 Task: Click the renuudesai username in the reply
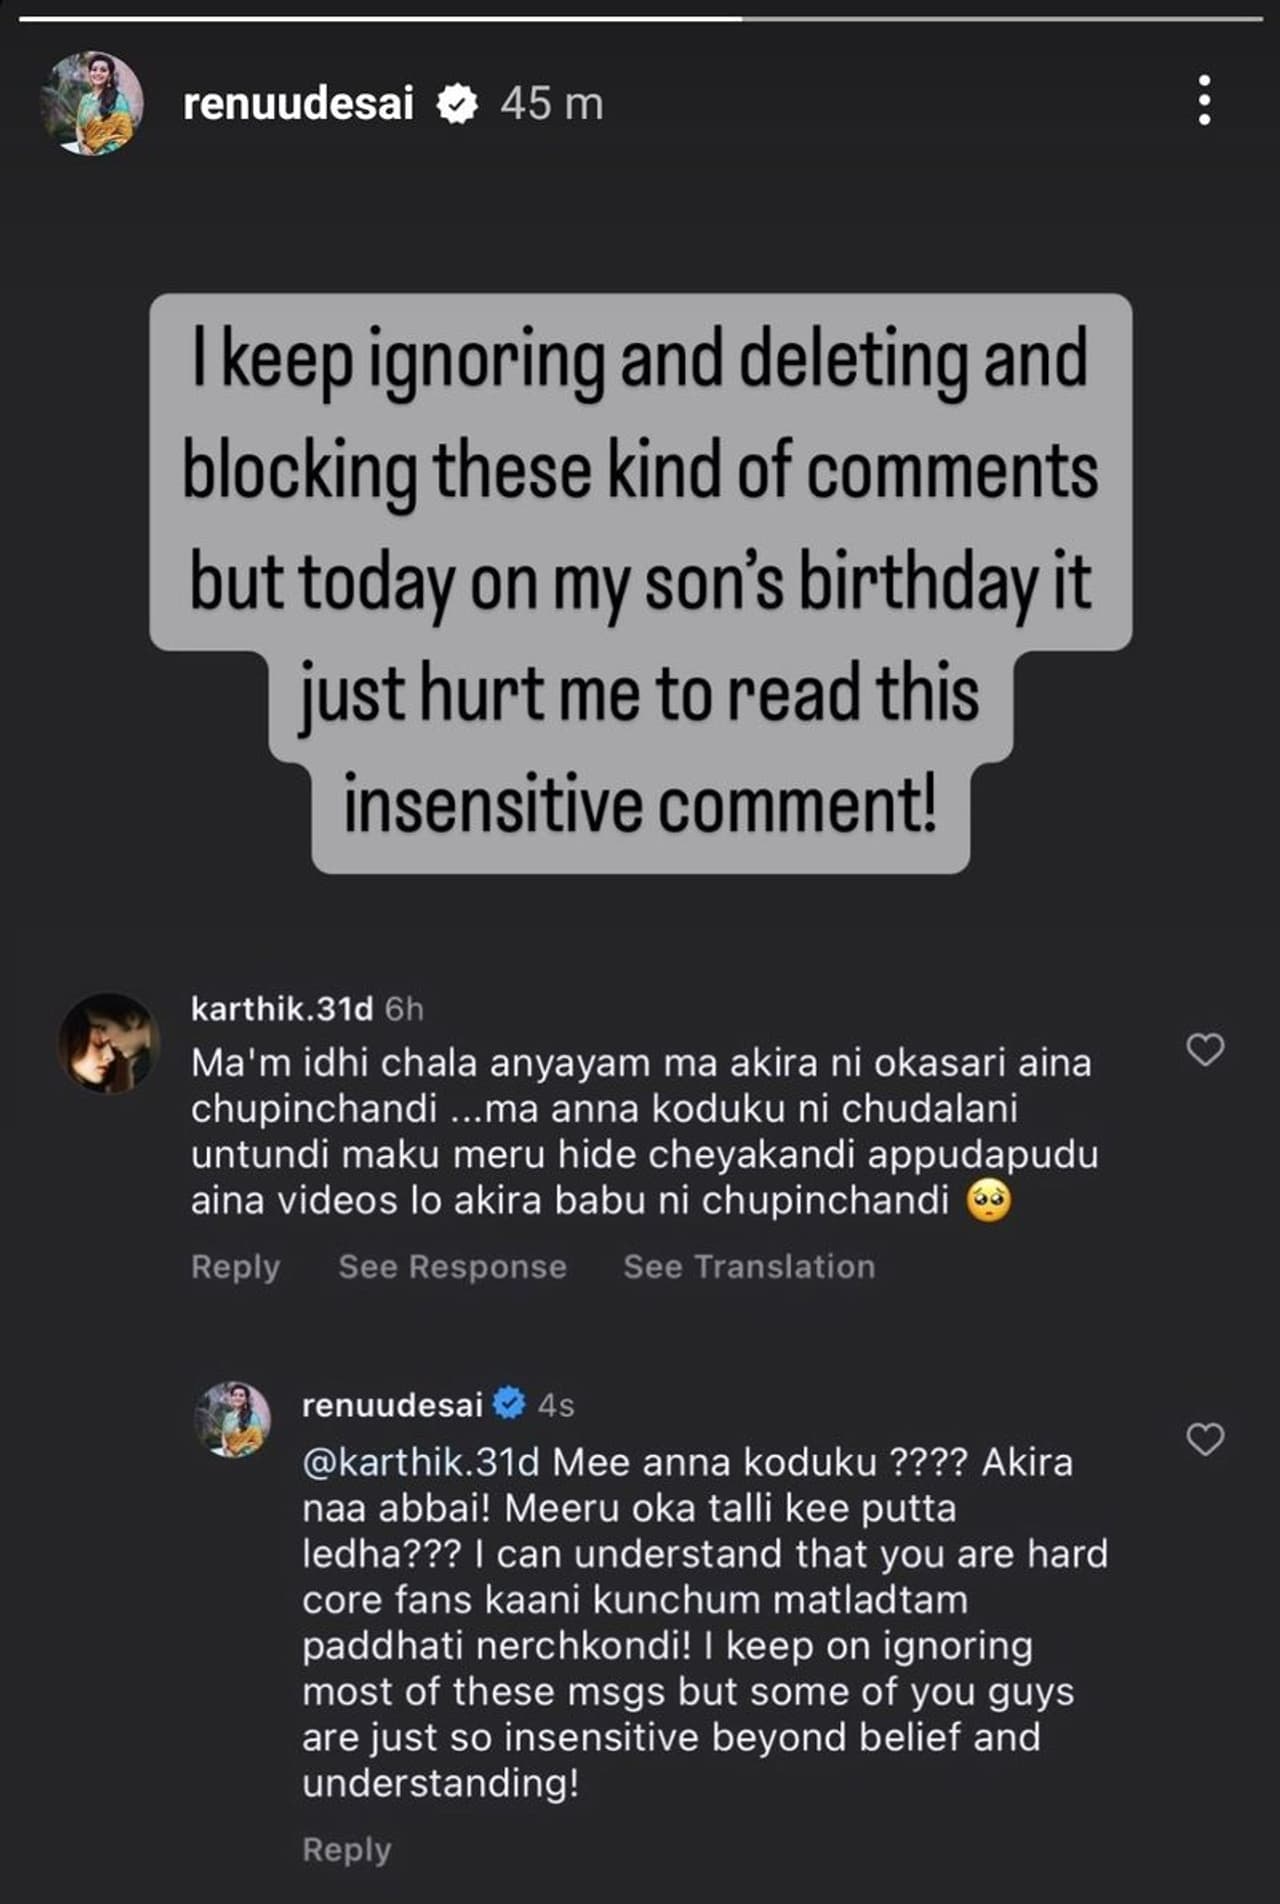point(392,1405)
